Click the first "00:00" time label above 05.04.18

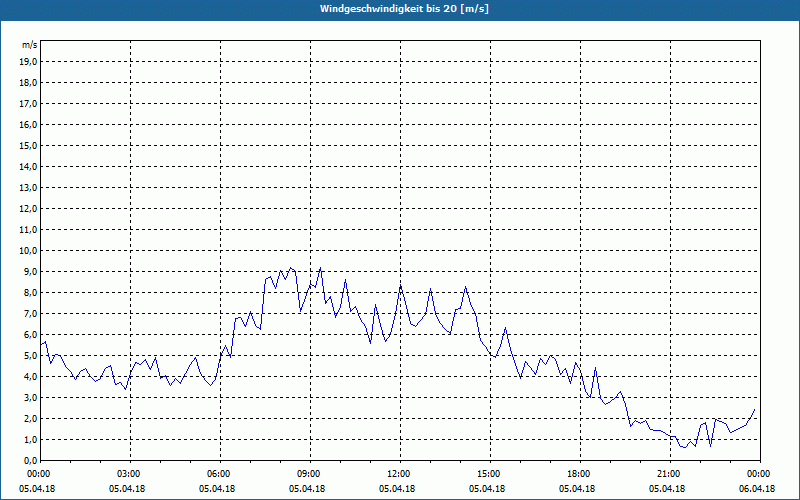pos(37,474)
